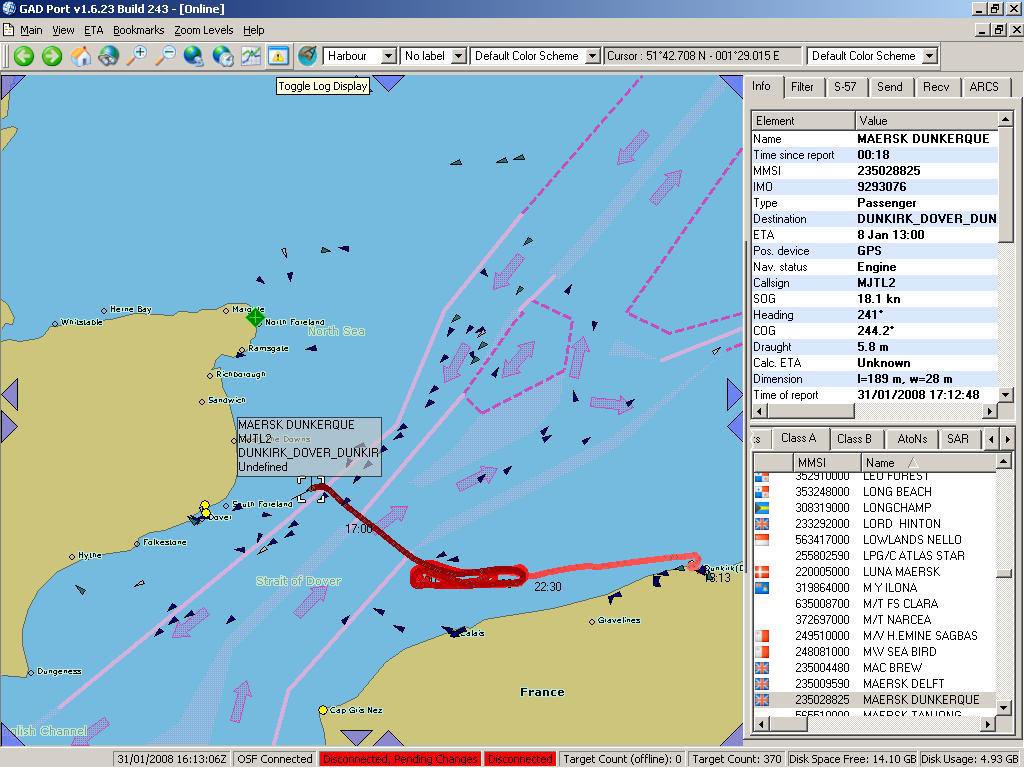Sort the ship list by MMSI column
This screenshot has height=768, width=1024.
coord(826,462)
